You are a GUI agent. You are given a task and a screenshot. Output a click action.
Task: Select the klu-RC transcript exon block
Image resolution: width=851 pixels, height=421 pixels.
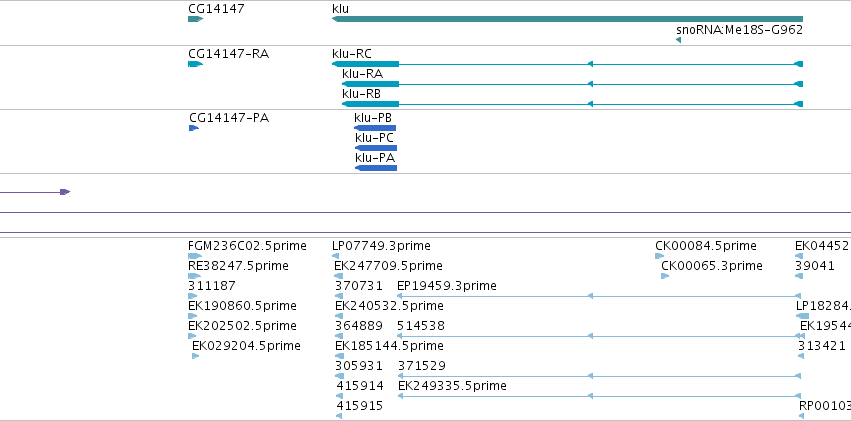click(x=365, y=64)
